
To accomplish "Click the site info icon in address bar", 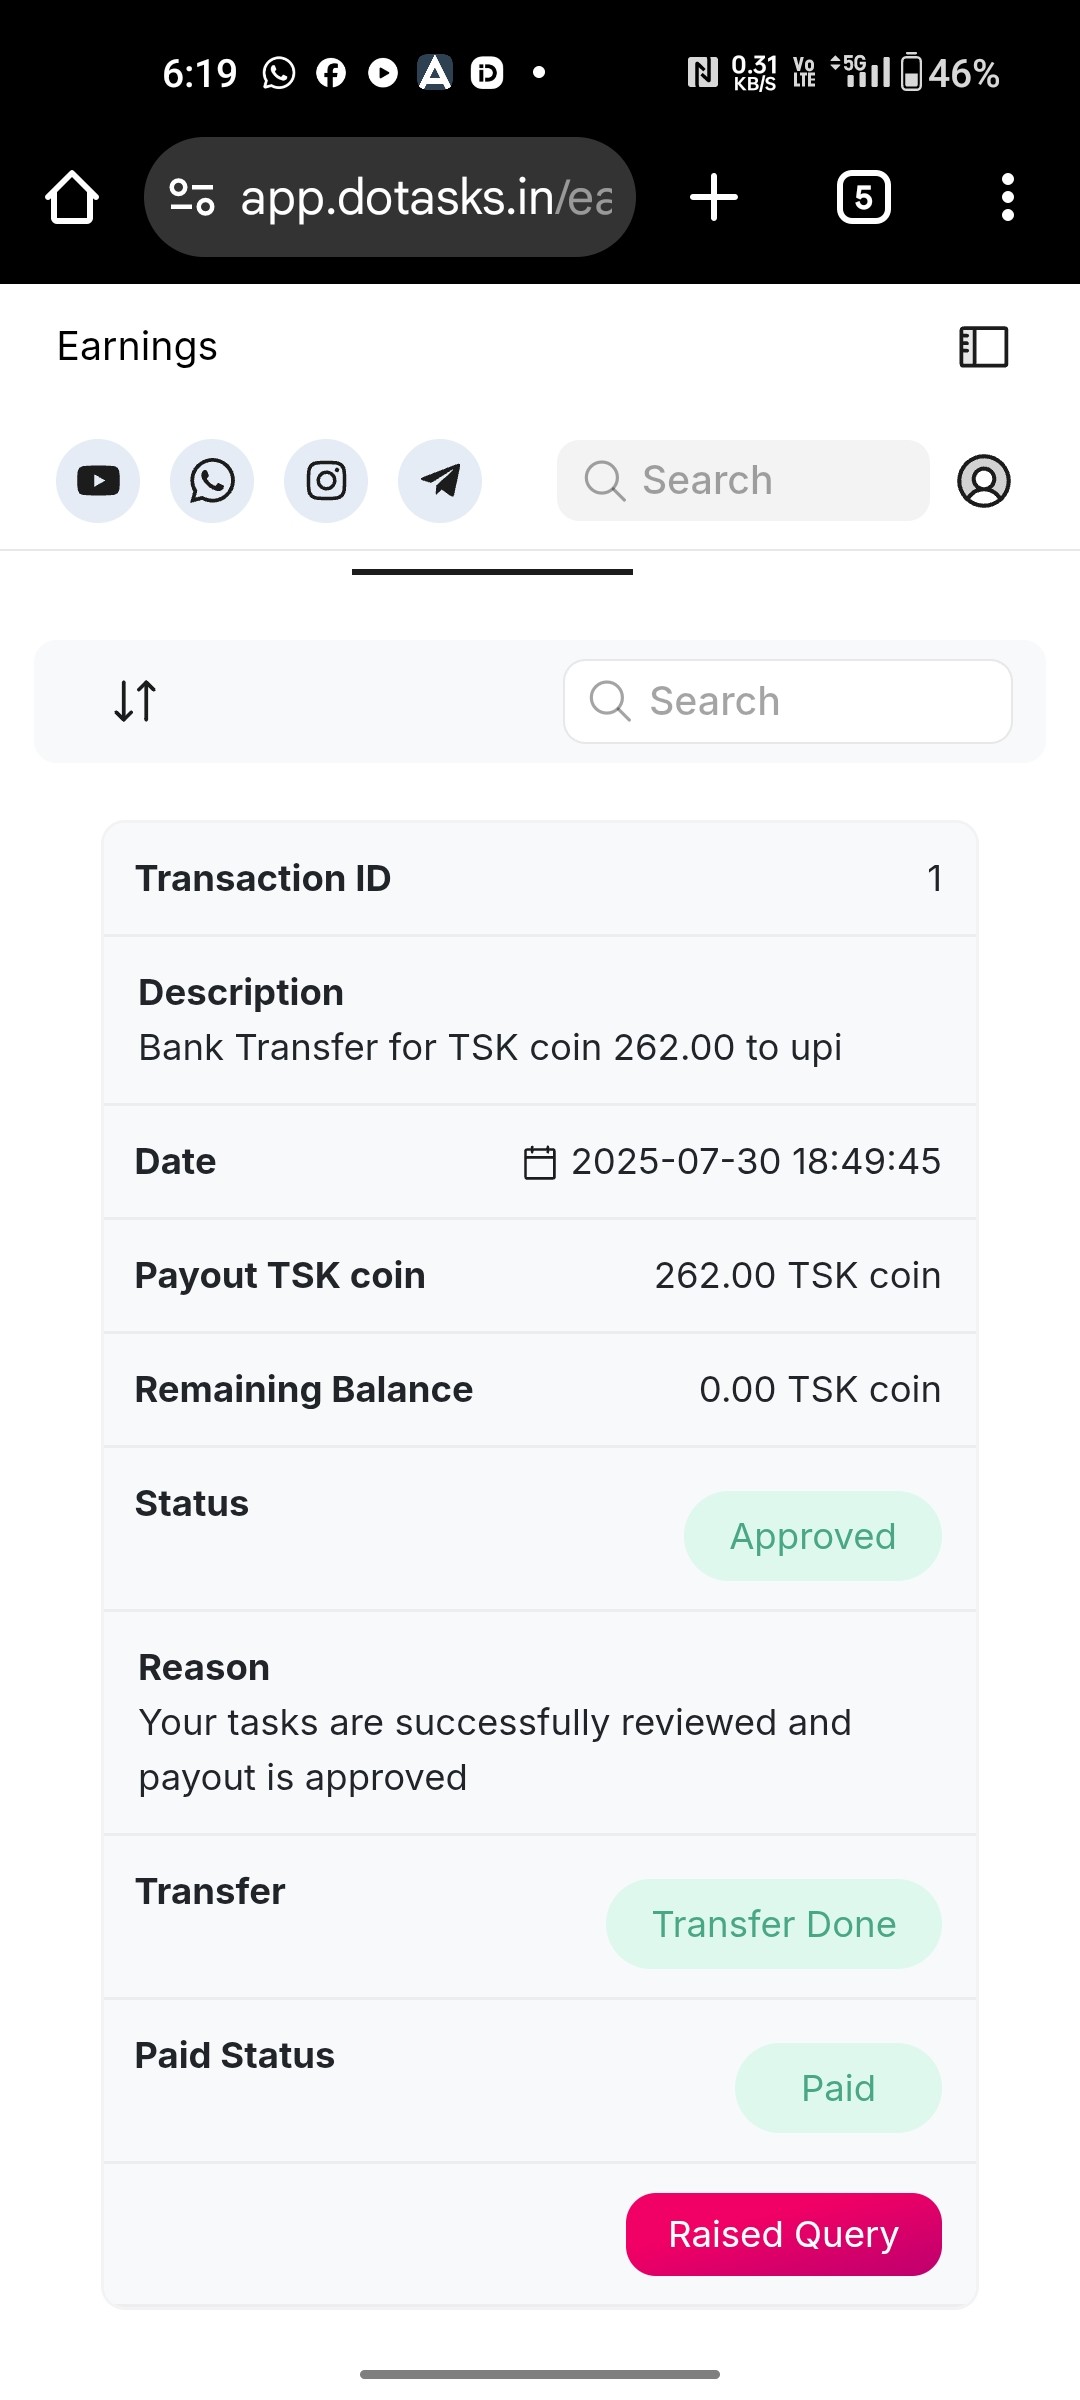I will pos(192,197).
